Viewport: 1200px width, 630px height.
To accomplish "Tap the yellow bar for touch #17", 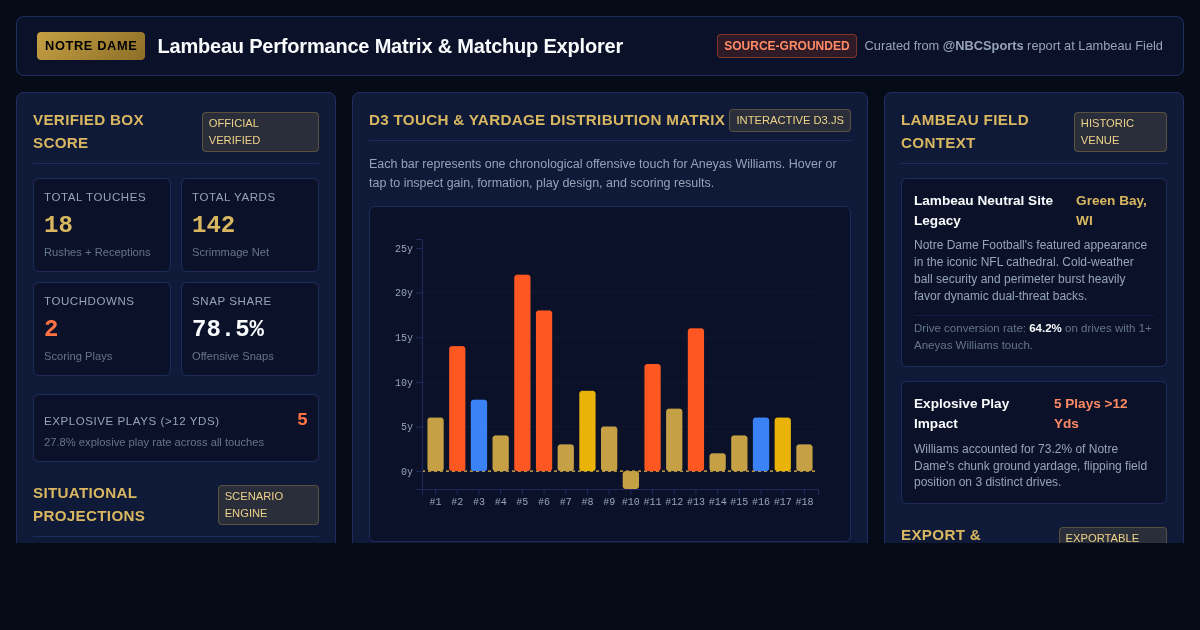I will tap(783, 445).
